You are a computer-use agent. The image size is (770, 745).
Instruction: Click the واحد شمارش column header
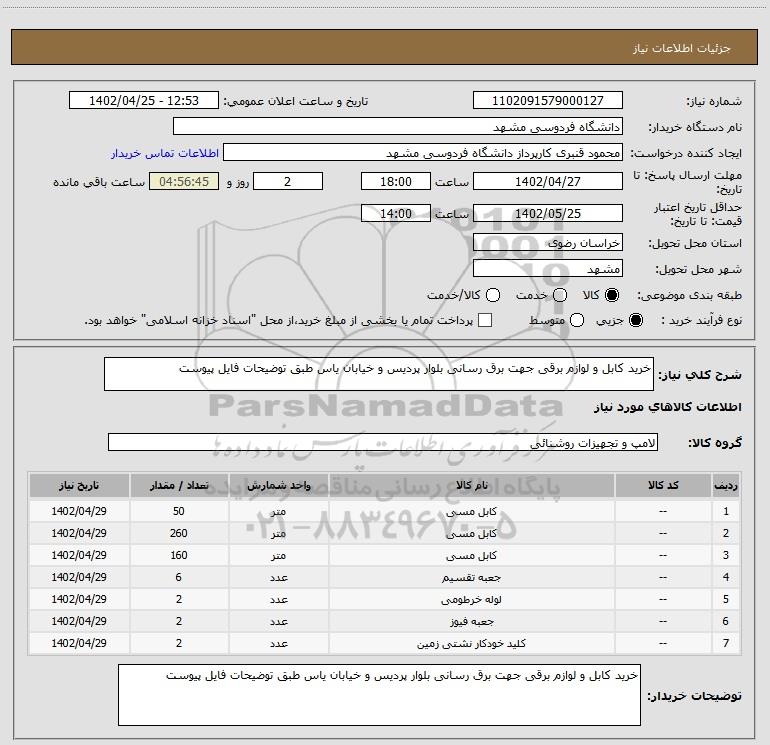coord(278,485)
